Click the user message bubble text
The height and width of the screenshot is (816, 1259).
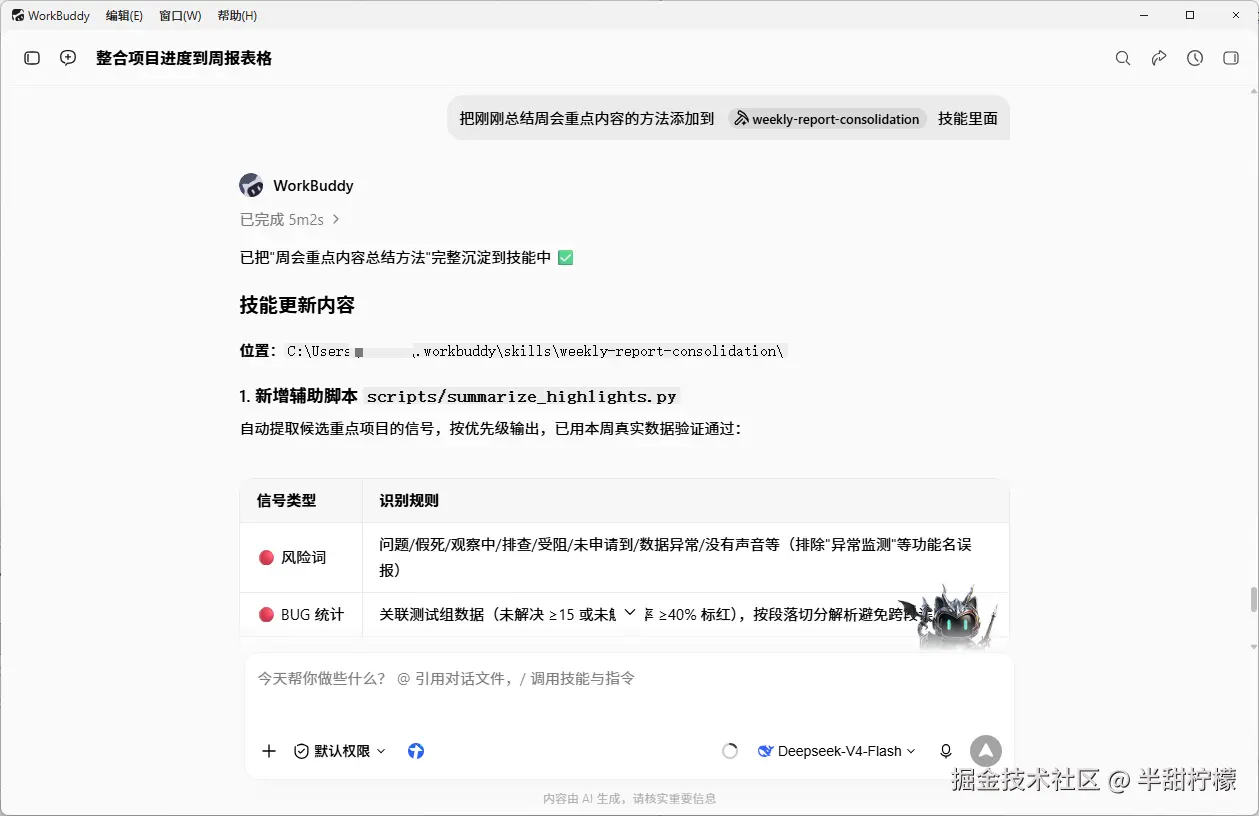728,118
